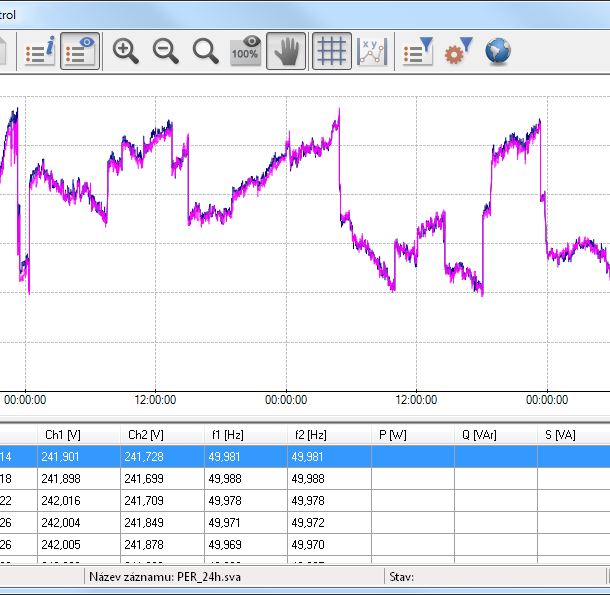Open the gear filter settings

coord(458,51)
